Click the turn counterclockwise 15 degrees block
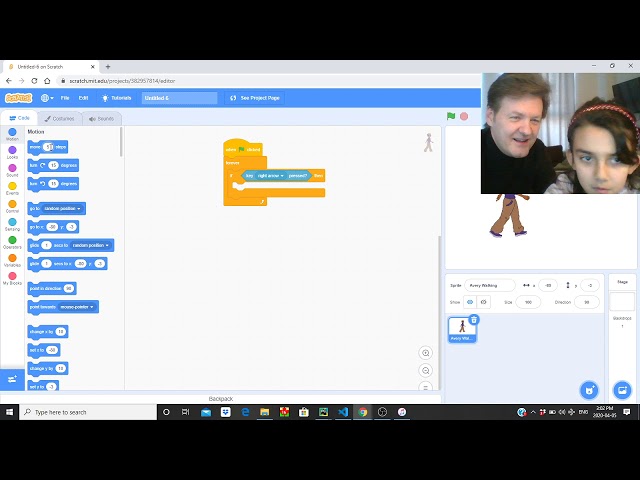The width and height of the screenshot is (640, 480). (53, 184)
